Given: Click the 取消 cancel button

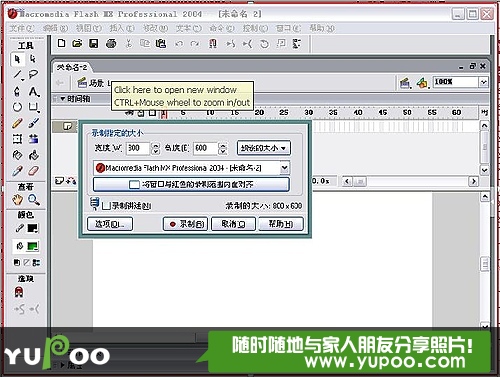Looking at the screenshot, I should tap(233, 224).
